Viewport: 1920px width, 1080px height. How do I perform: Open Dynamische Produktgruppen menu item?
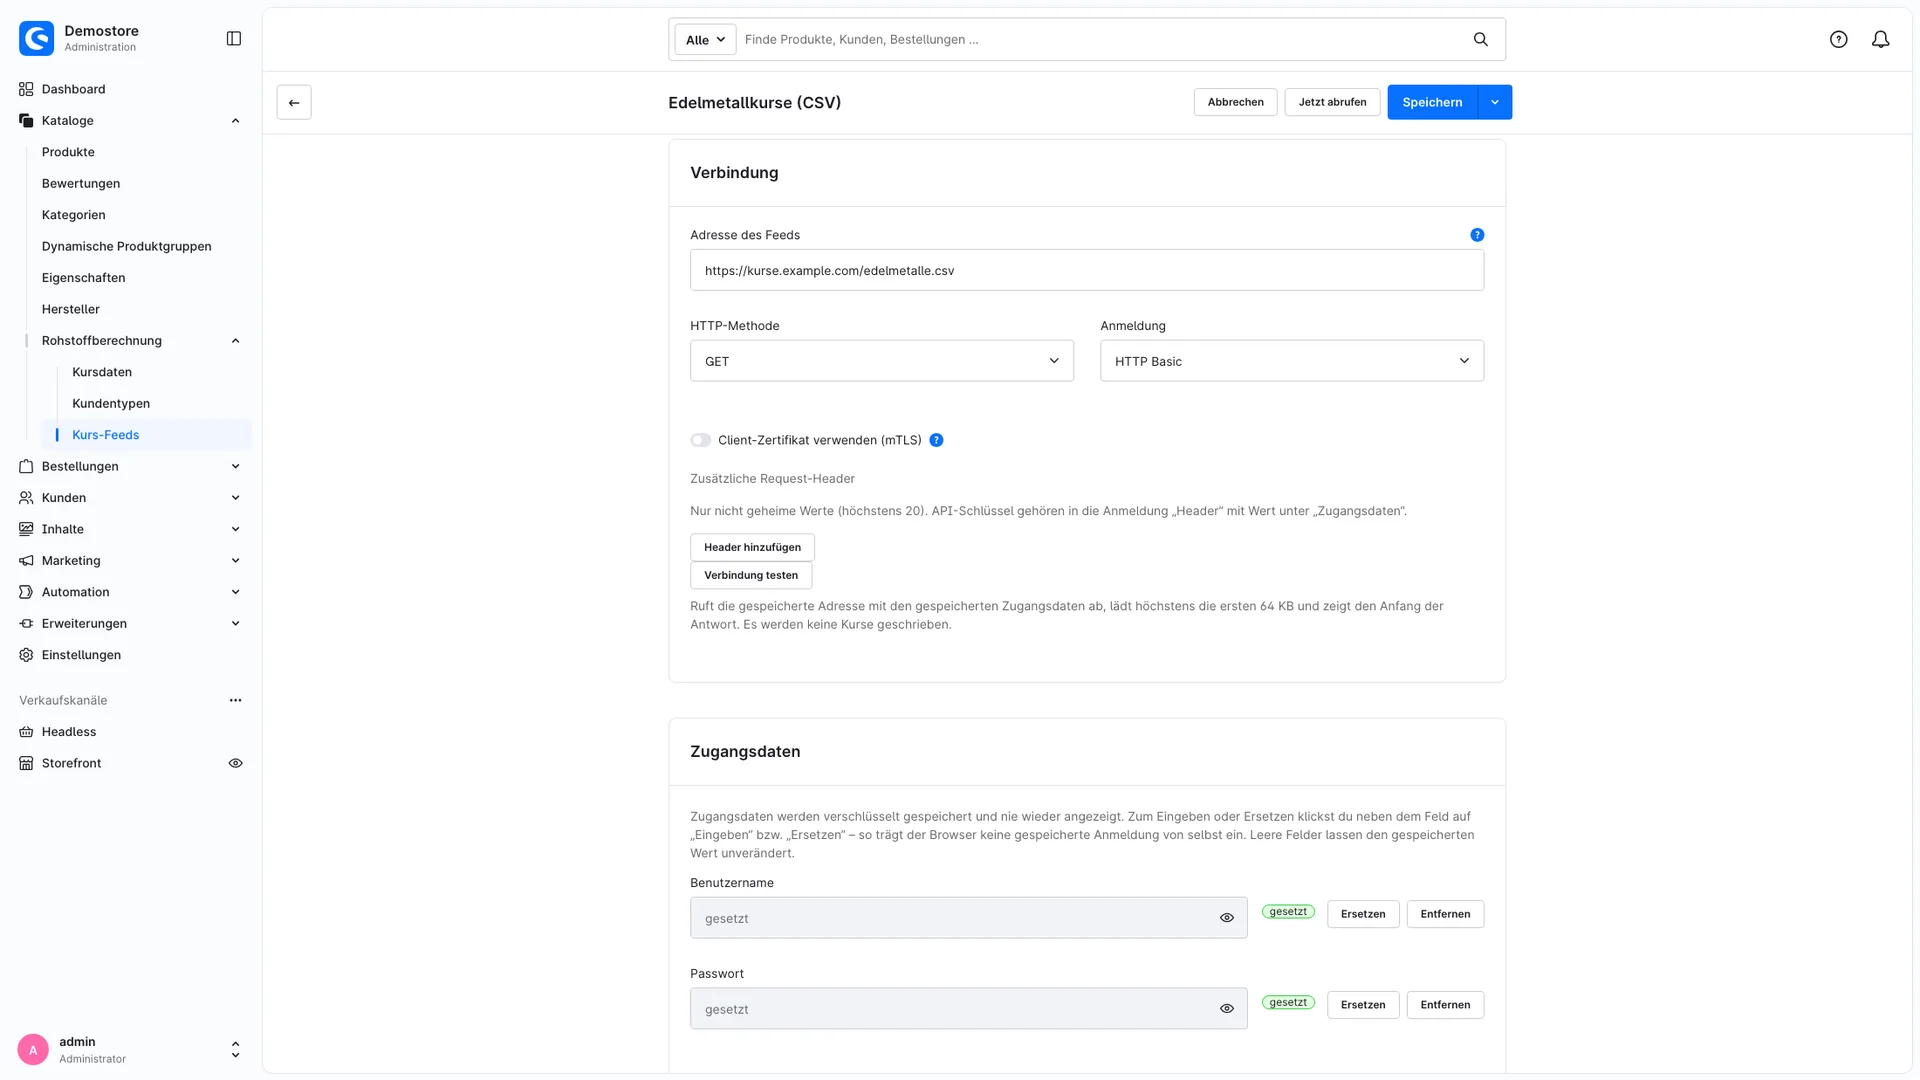tap(127, 246)
